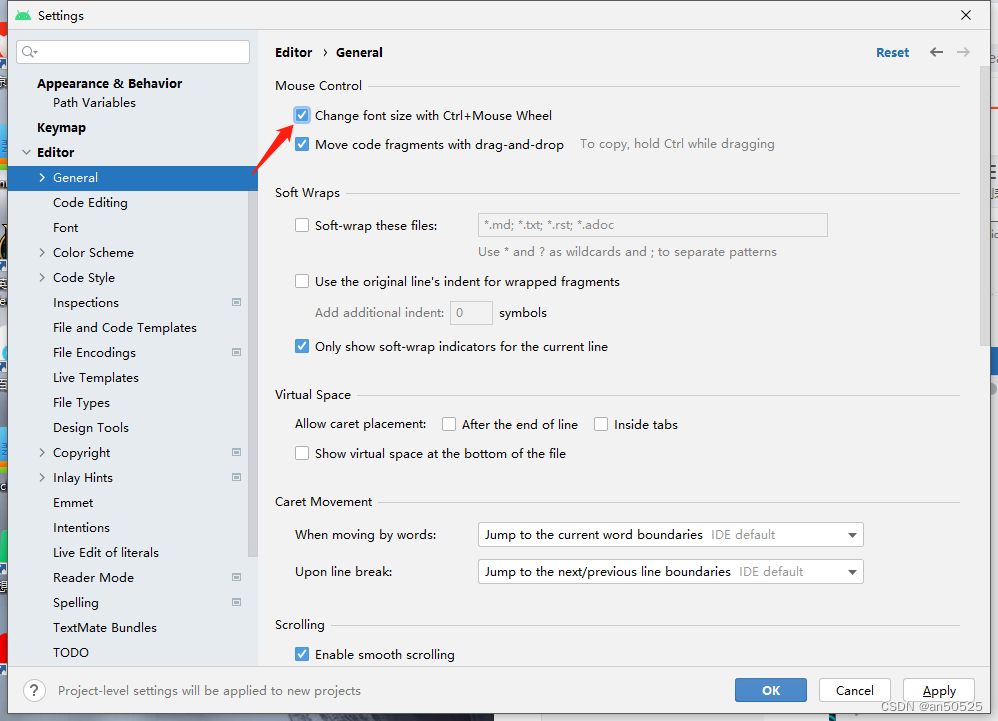
Task: Open When moving by words dropdown
Action: 670,535
